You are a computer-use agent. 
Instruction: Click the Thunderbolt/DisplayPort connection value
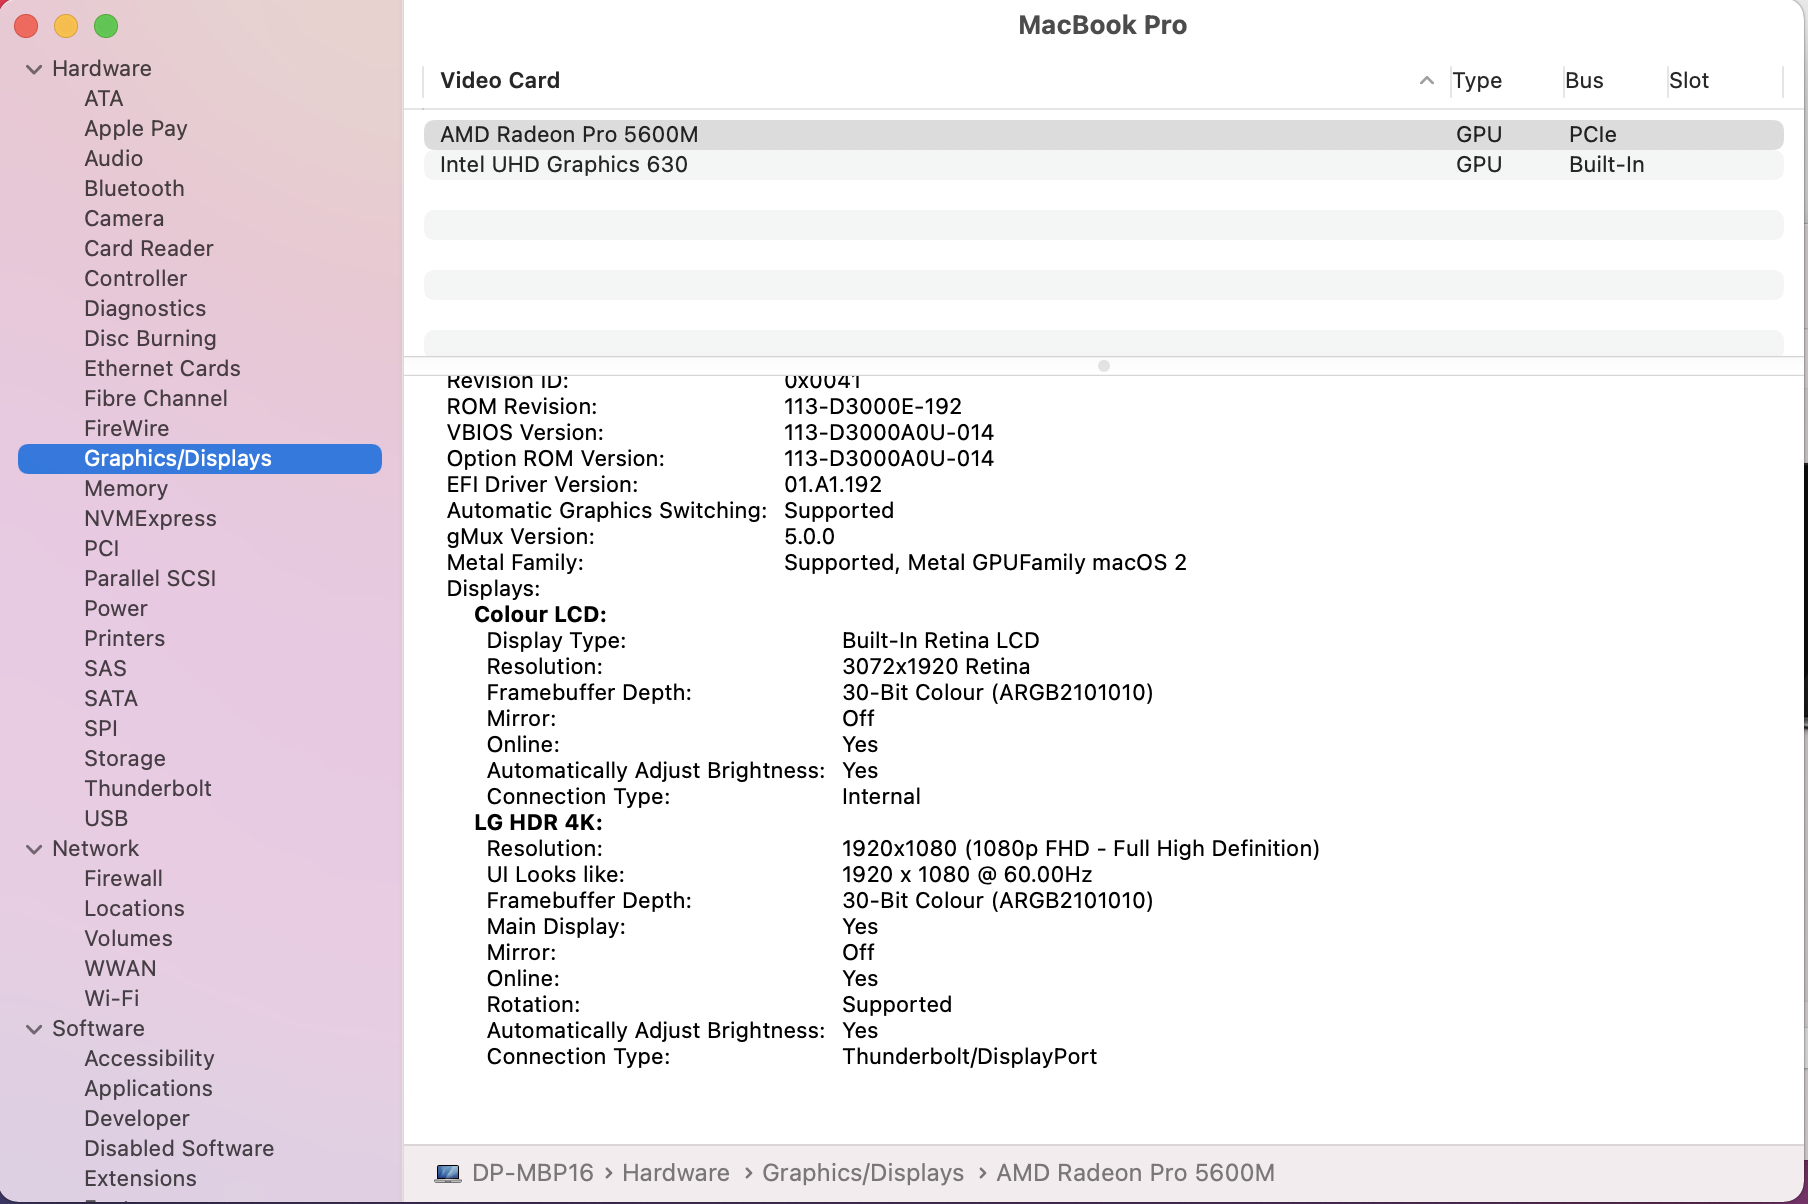click(970, 1057)
